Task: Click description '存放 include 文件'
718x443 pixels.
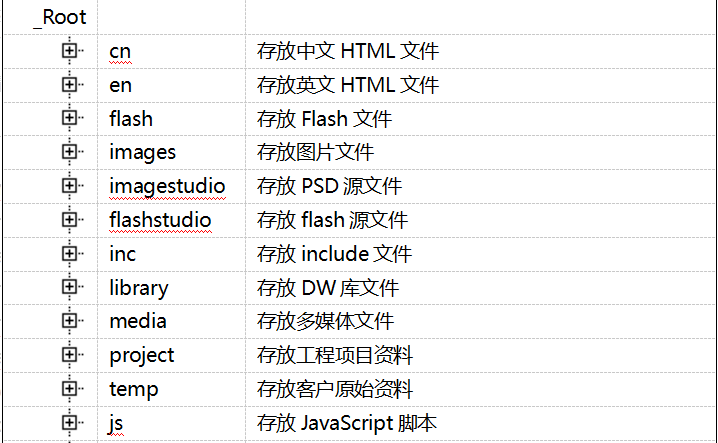Action: tap(334, 254)
